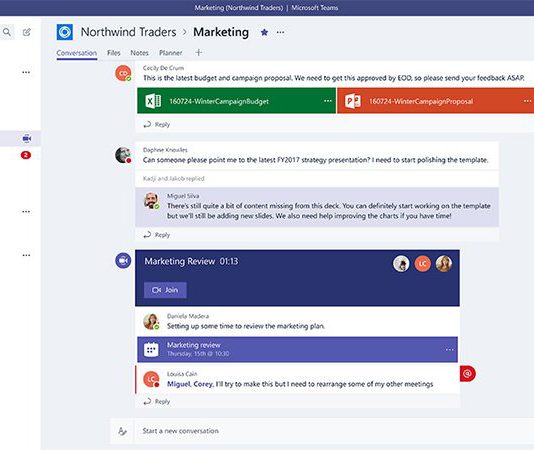Open the topmost sidebar ellipsis menu
The image size is (534, 450).
(26, 72)
